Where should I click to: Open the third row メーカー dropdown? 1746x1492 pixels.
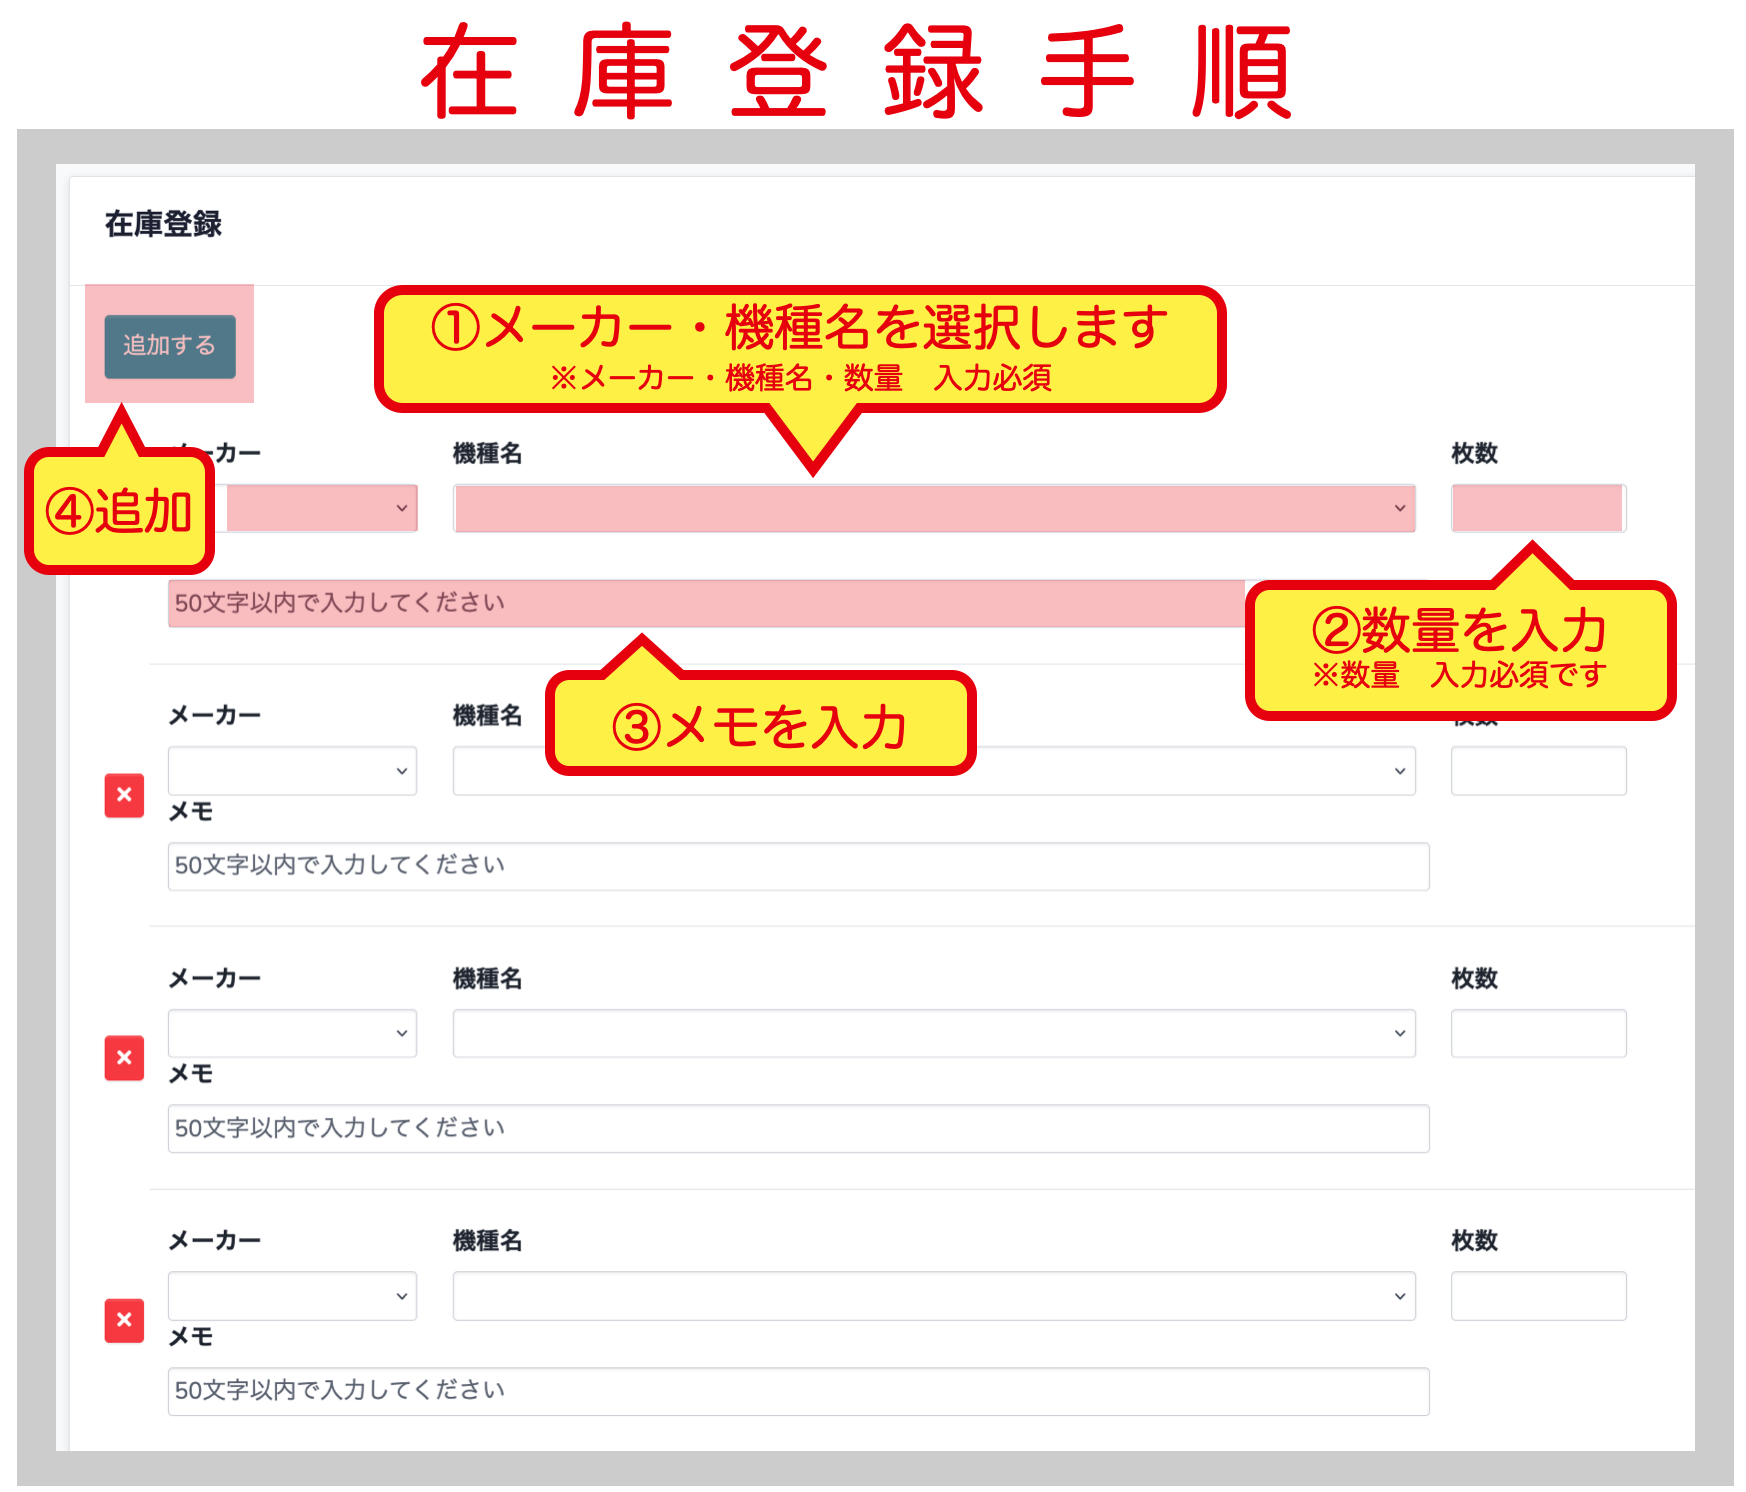tap(292, 1033)
